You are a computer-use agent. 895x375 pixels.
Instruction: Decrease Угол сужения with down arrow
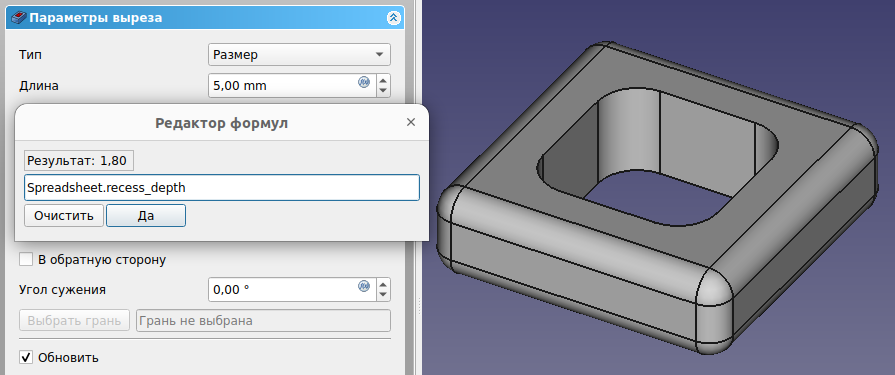tap(384, 295)
